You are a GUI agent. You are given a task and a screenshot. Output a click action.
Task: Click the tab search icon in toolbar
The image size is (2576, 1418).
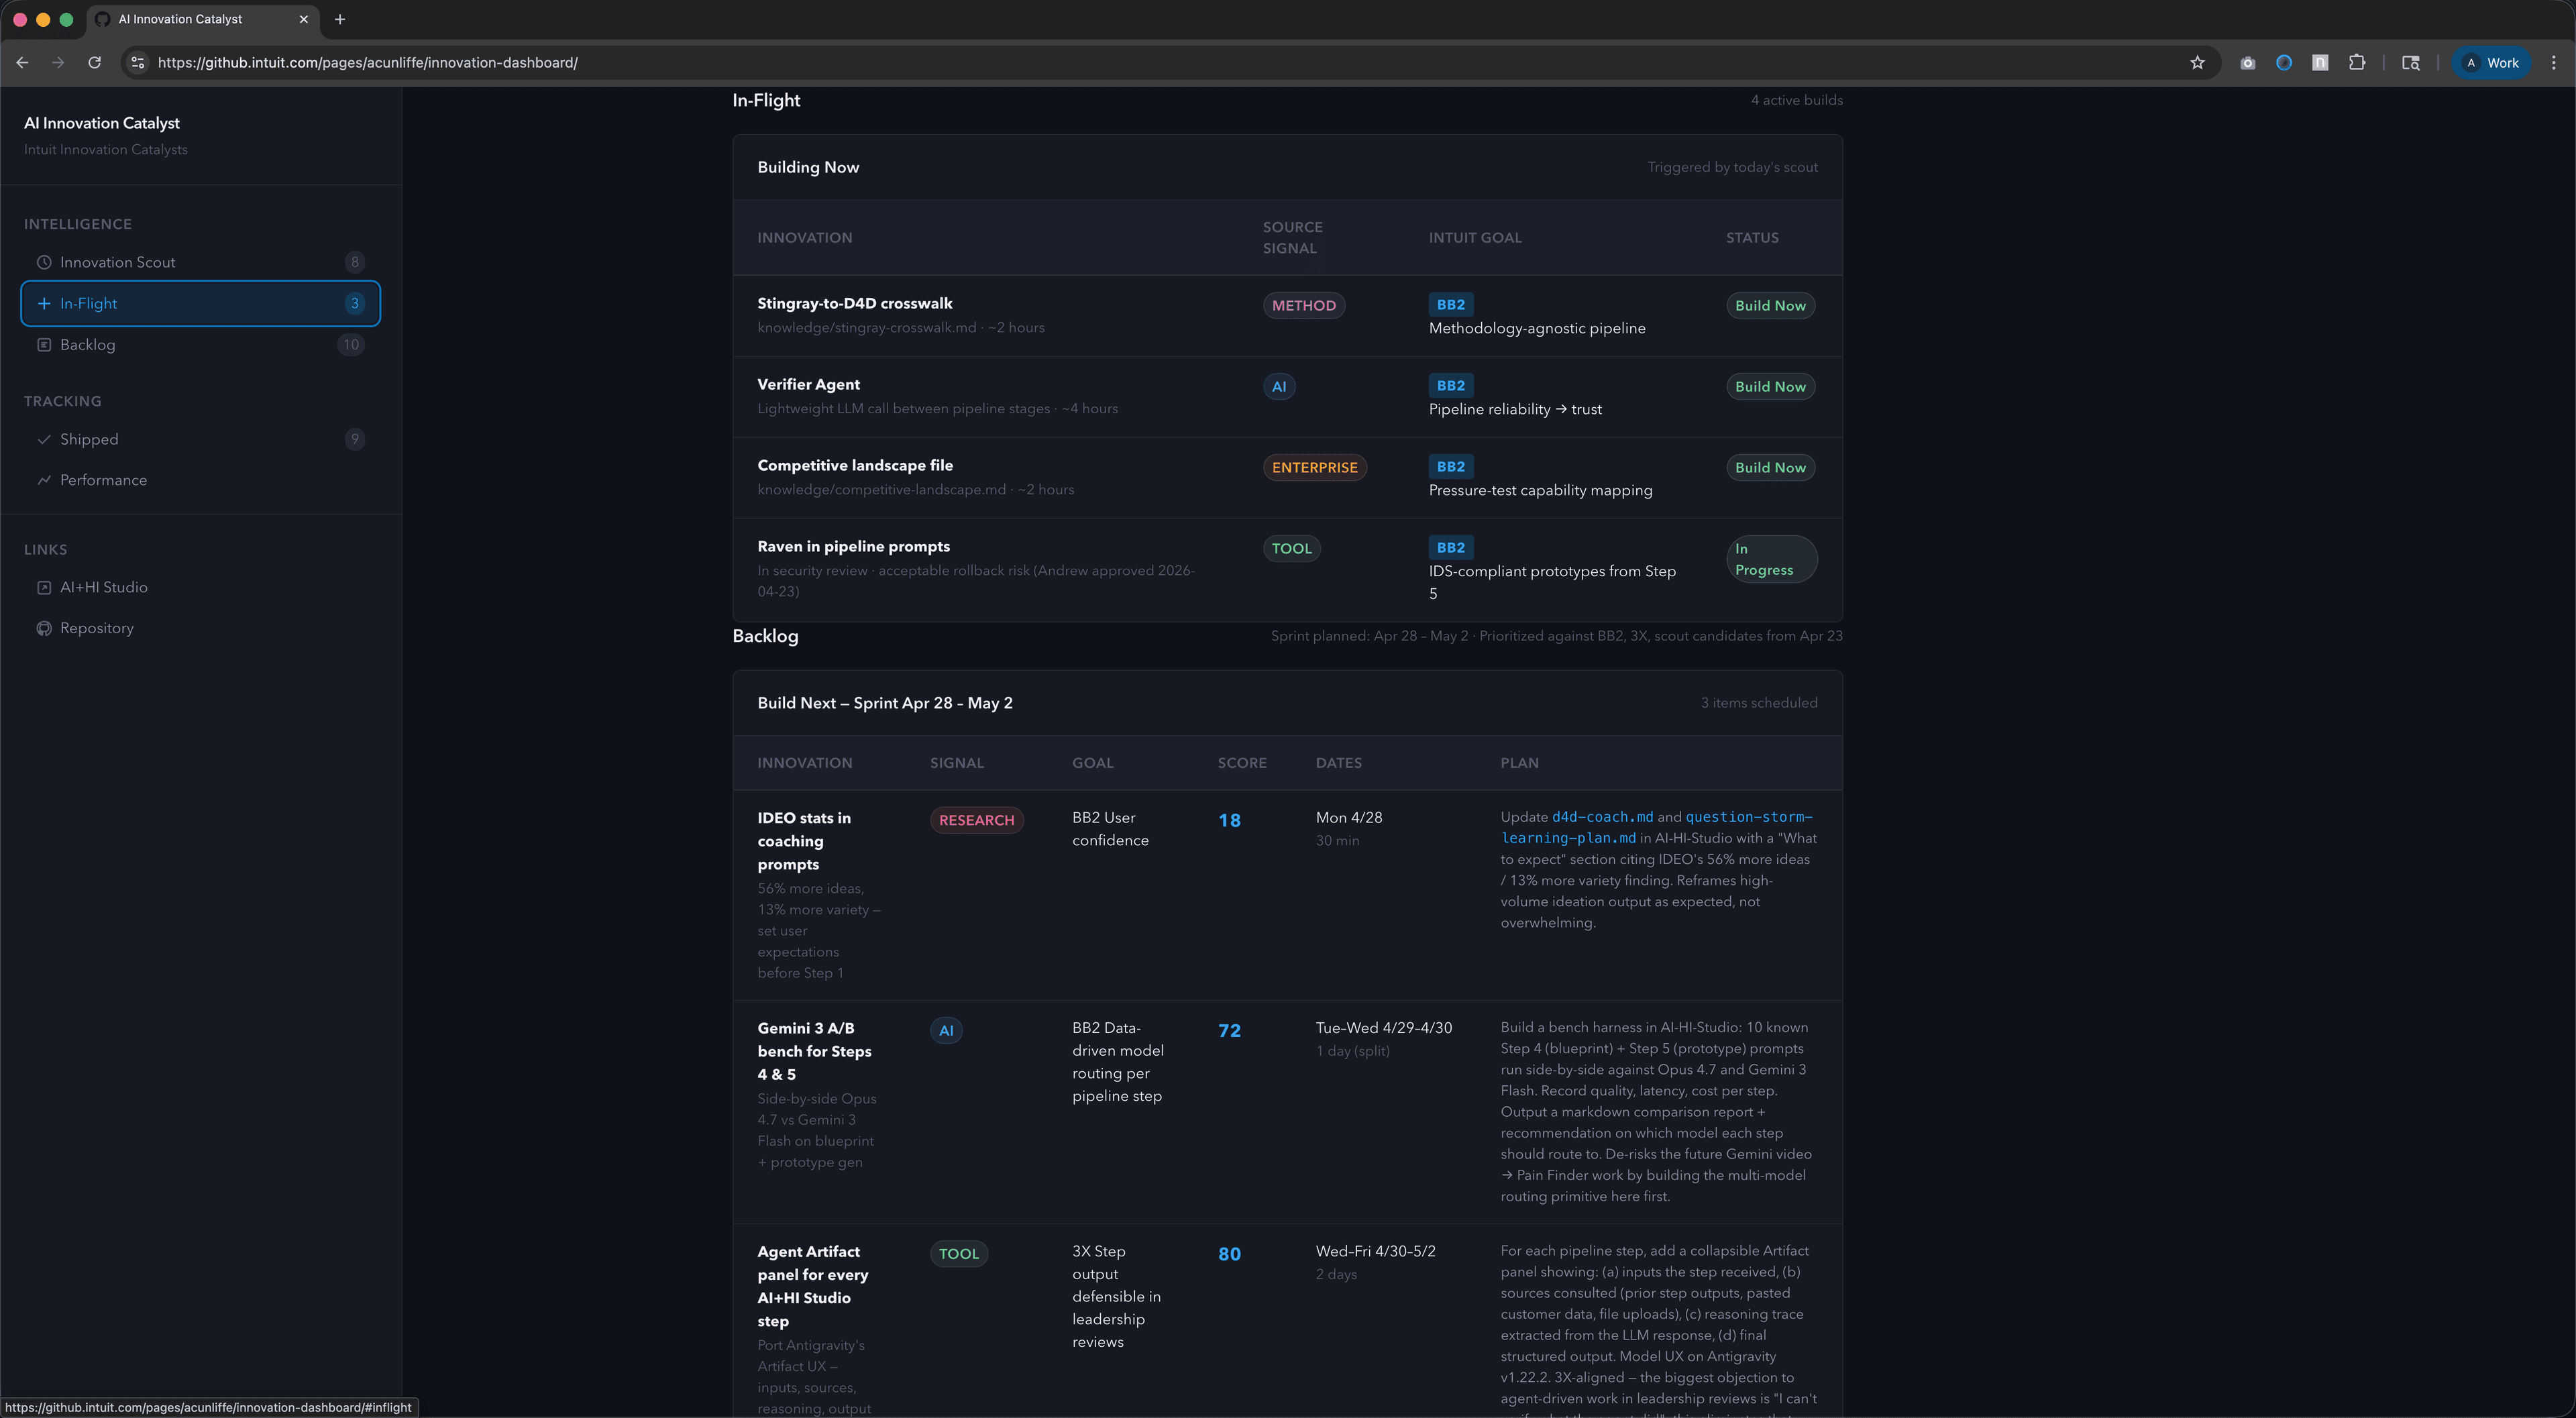coord(2411,62)
